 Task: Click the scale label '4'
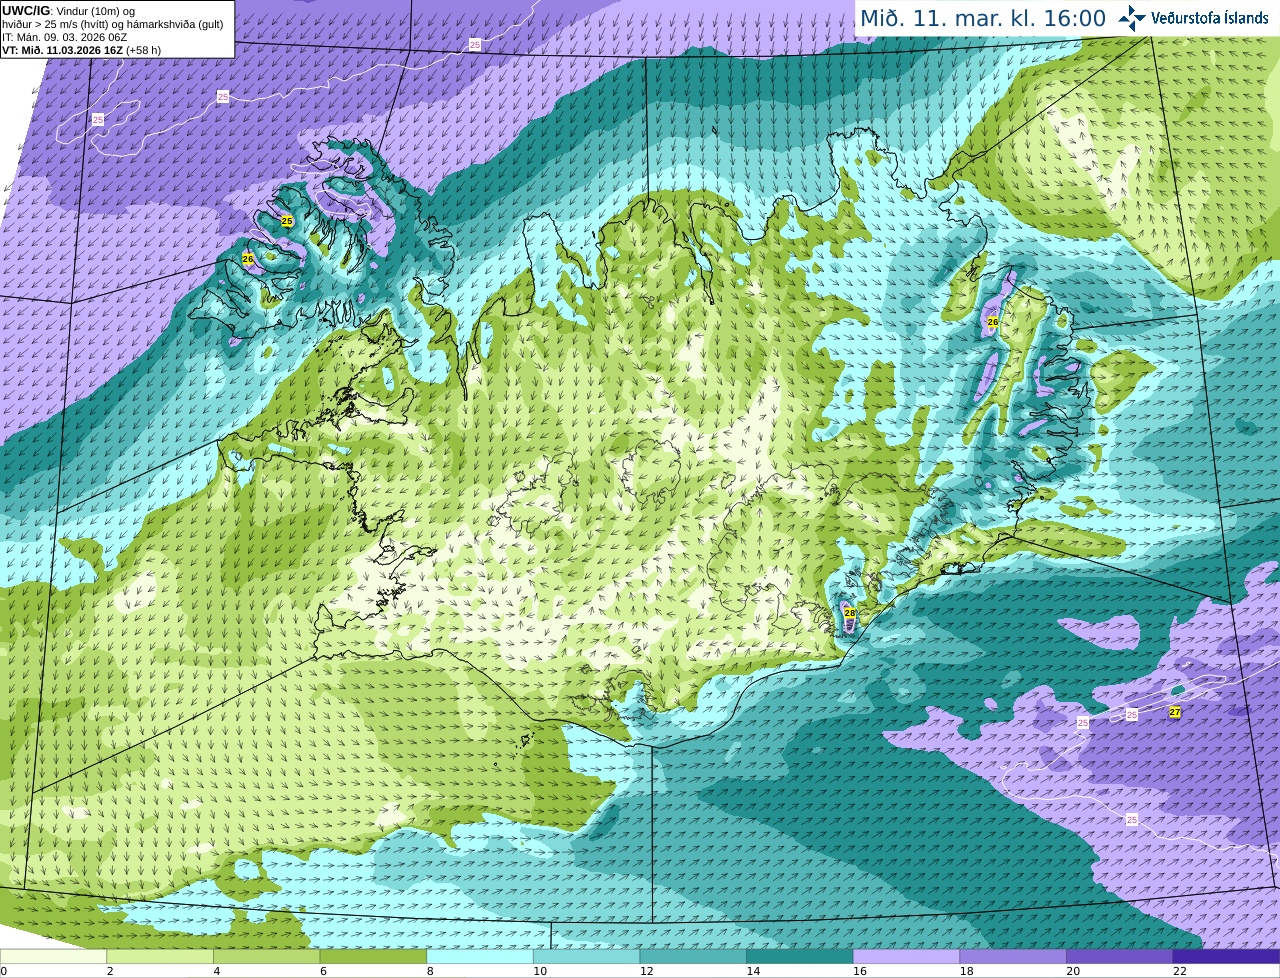[217, 971]
